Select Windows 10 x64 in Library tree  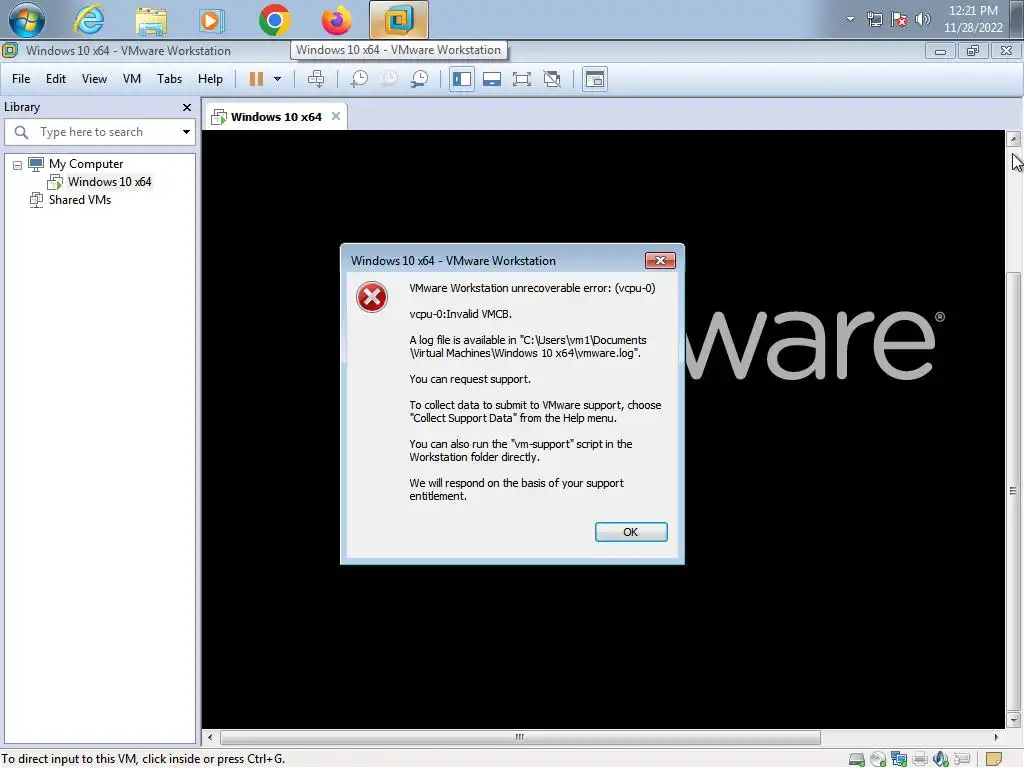(109, 182)
